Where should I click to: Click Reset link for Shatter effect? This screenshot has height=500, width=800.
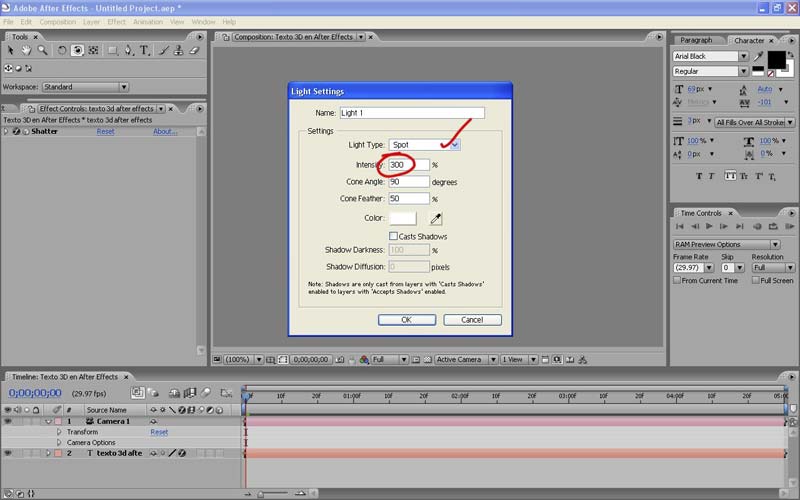(x=106, y=132)
